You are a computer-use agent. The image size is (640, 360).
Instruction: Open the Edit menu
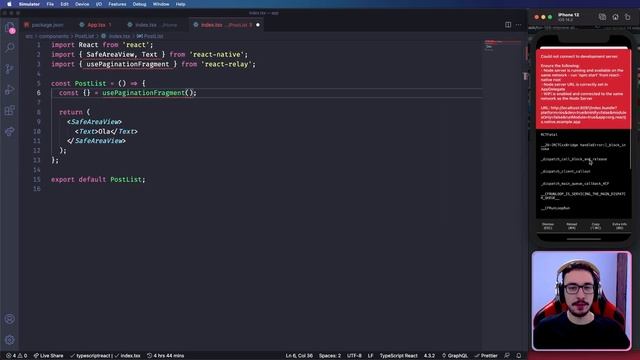[64, 4]
